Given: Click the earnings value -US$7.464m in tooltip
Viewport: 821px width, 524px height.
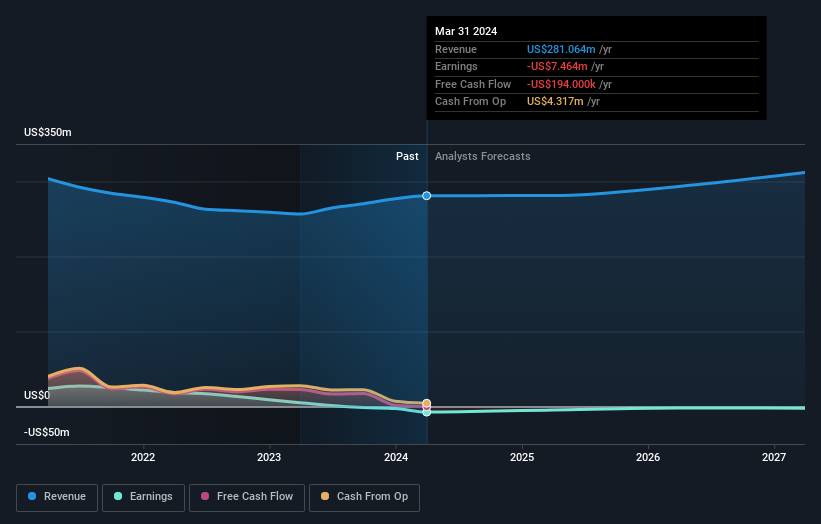Looking at the screenshot, I should coord(557,66).
